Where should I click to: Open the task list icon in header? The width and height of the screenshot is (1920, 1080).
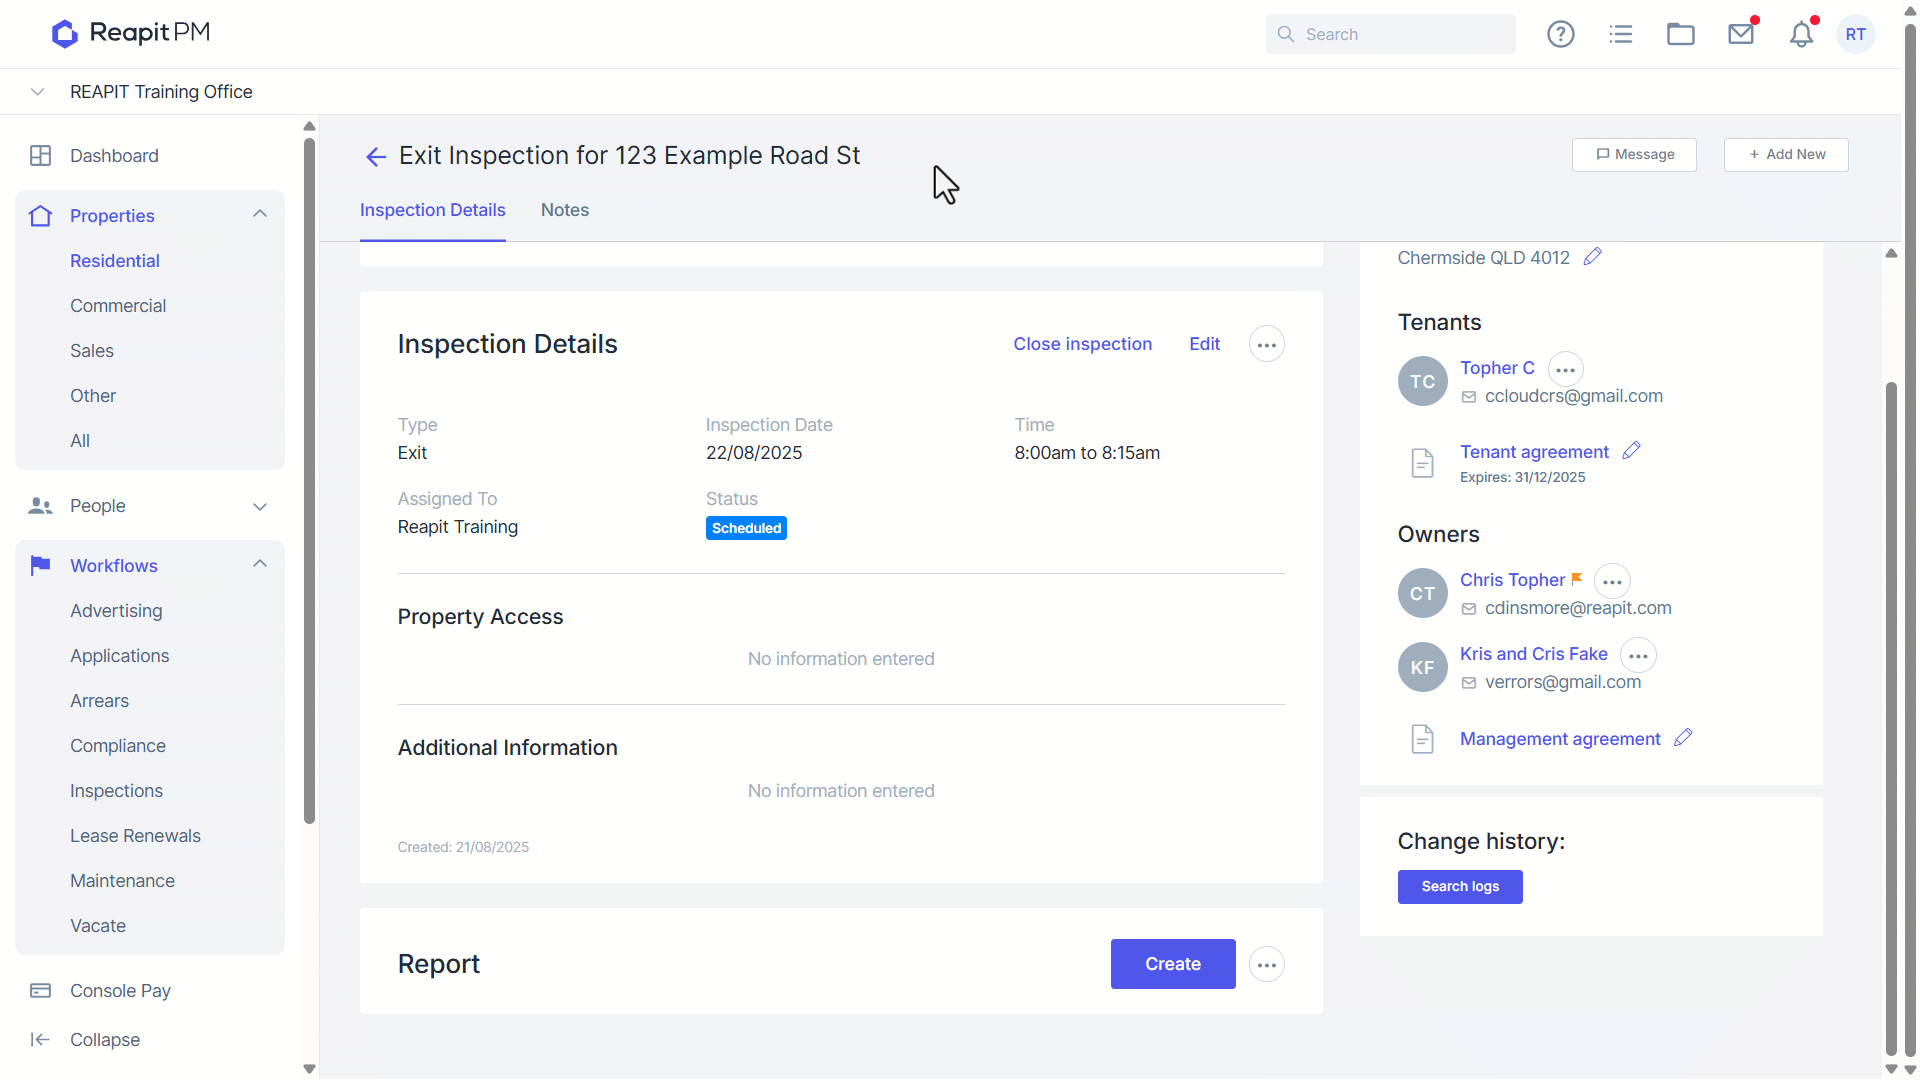[x=1620, y=34]
